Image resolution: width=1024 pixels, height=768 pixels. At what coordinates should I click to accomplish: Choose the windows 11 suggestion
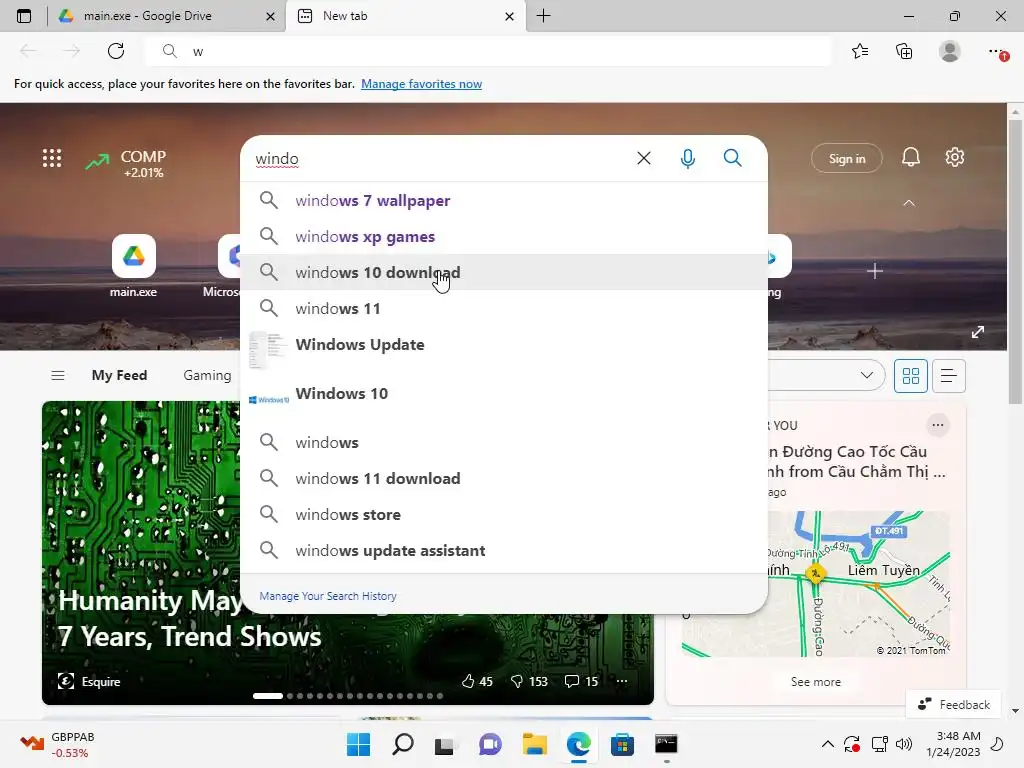[504, 308]
